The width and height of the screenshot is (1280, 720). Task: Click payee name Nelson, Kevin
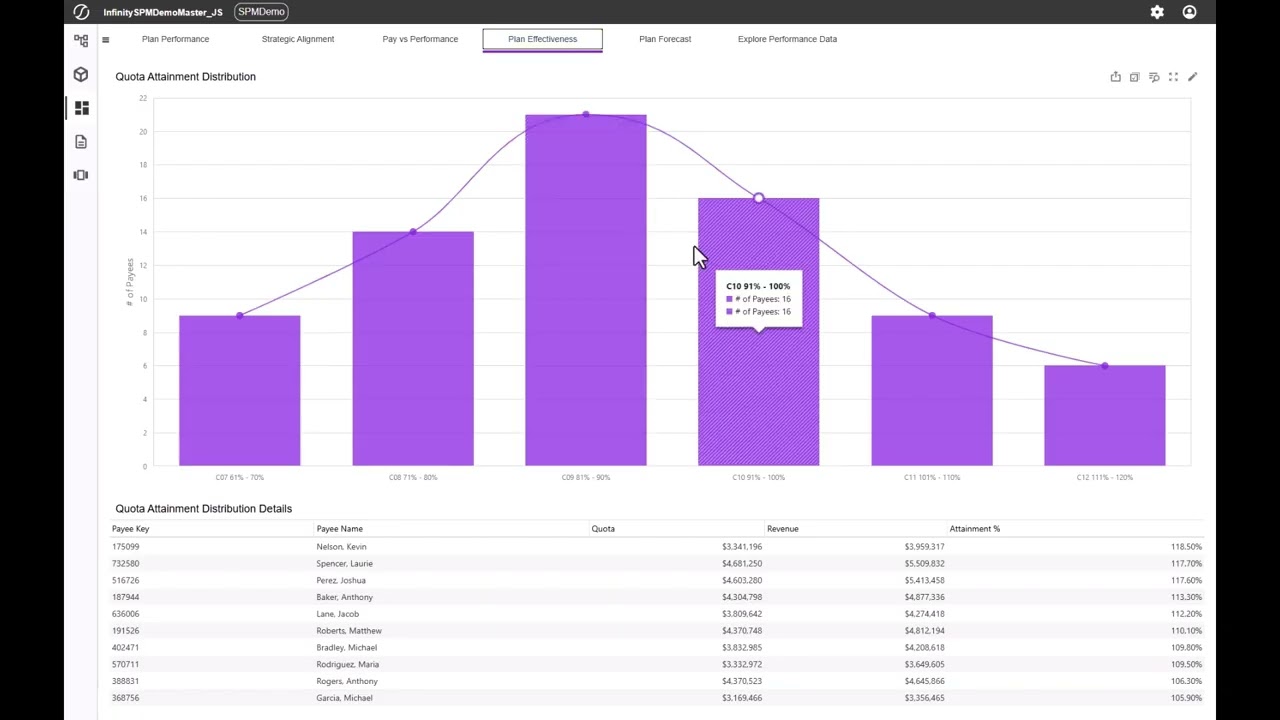[342, 547]
